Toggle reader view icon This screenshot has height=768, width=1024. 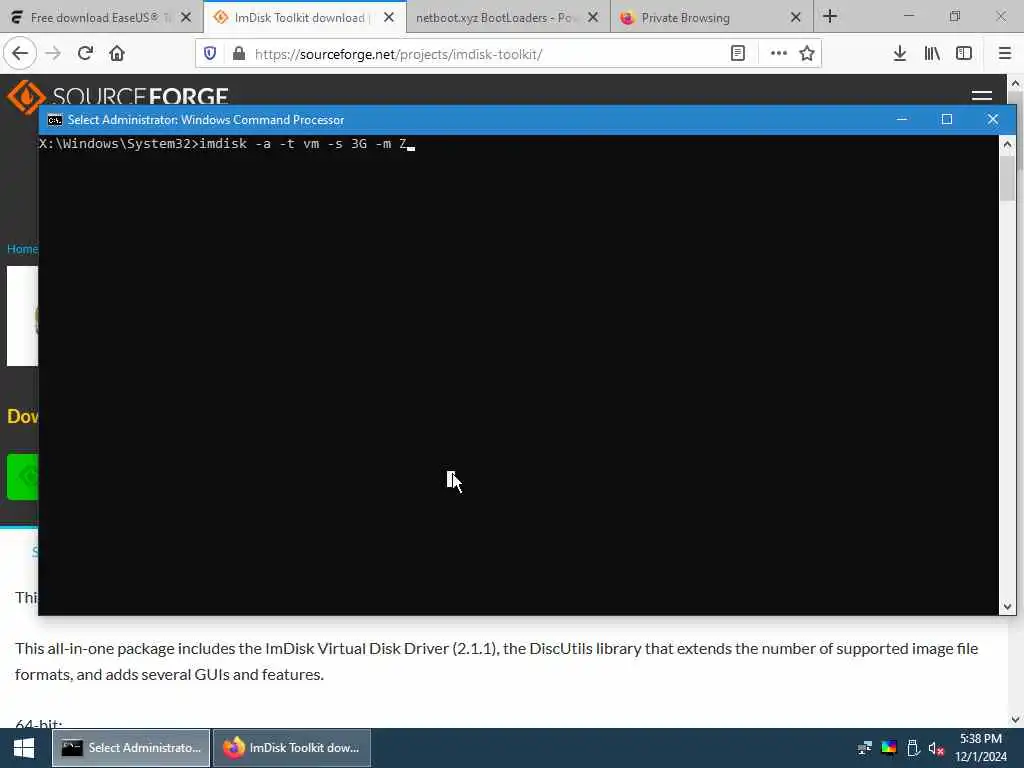pyautogui.click(x=738, y=54)
